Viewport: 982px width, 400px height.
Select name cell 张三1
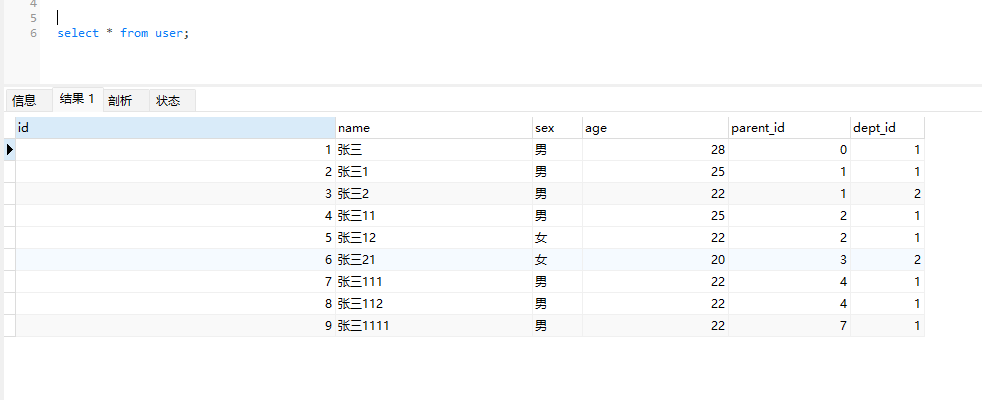pyautogui.click(x=434, y=172)
